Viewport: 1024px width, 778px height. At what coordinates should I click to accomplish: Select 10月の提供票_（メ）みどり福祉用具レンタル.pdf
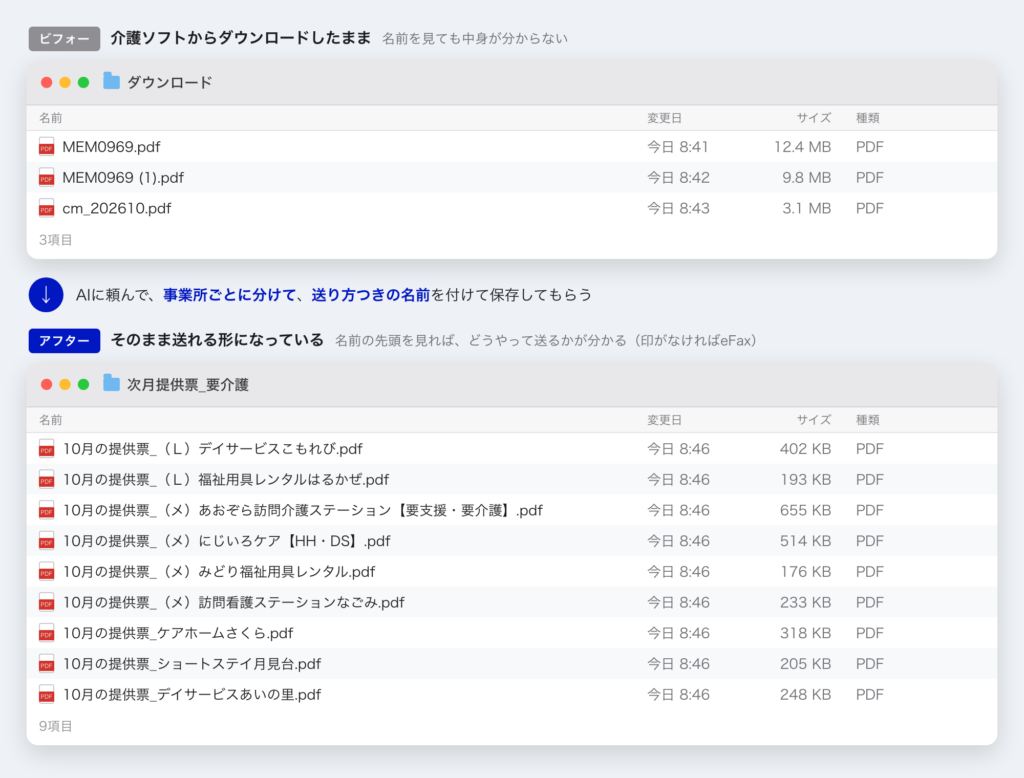(x=219, y=572)
